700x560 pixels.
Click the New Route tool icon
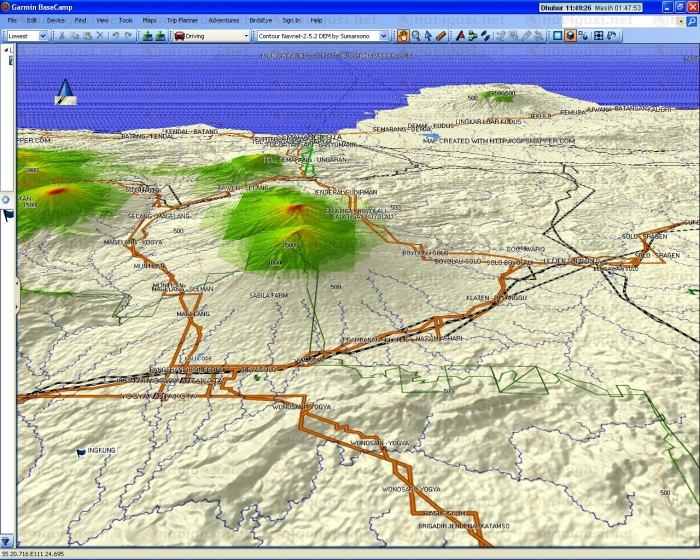(473, 35)
